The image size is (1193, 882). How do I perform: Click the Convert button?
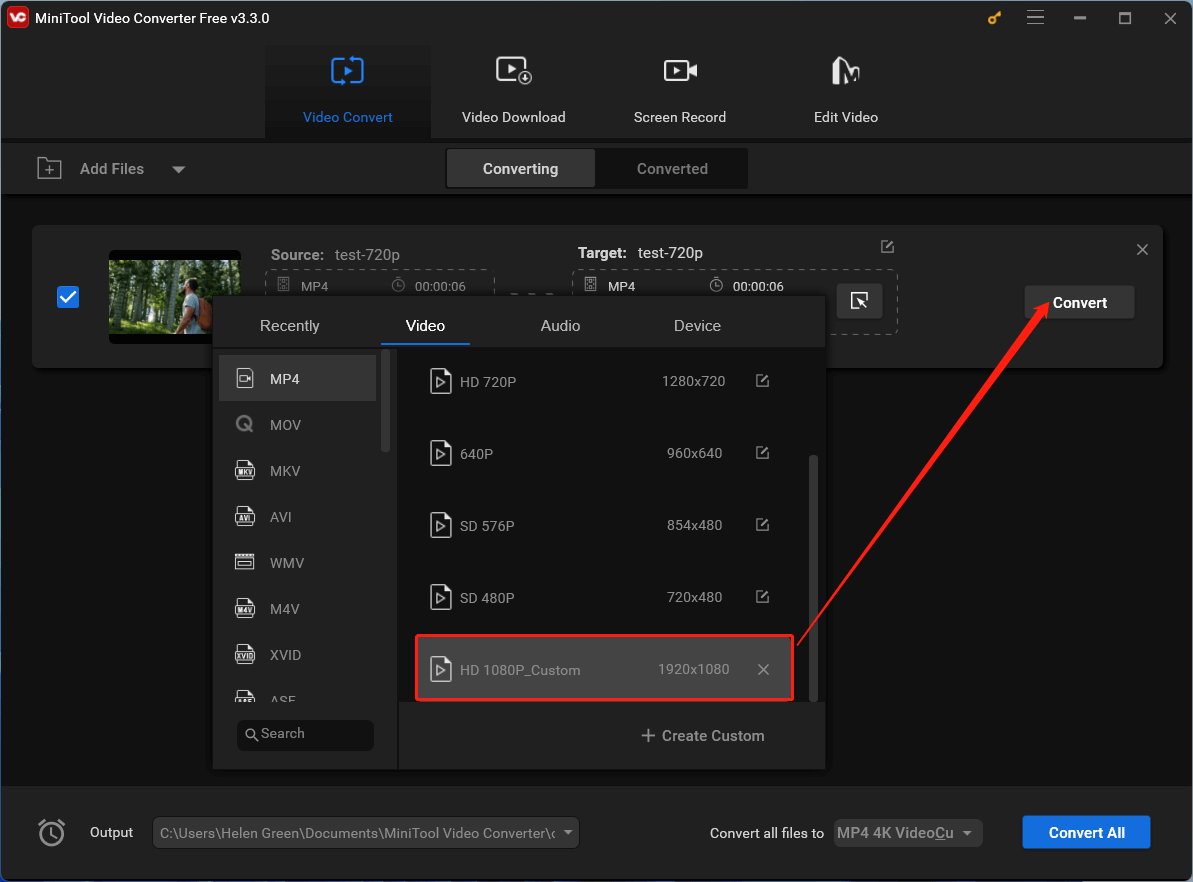coord(1079,302)
